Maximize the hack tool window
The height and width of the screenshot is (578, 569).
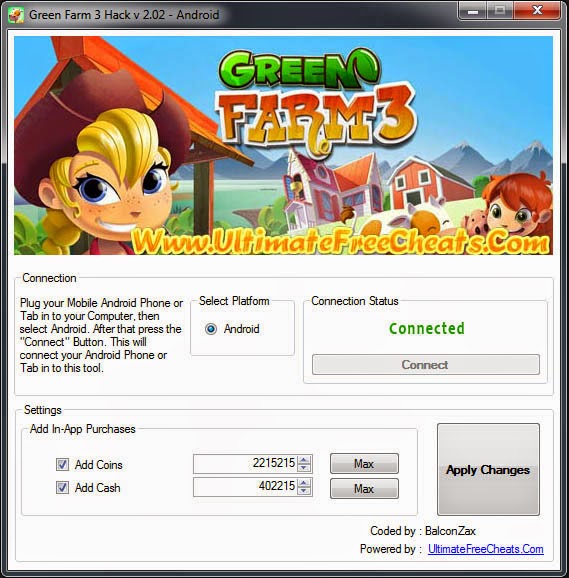click(500, 11)
